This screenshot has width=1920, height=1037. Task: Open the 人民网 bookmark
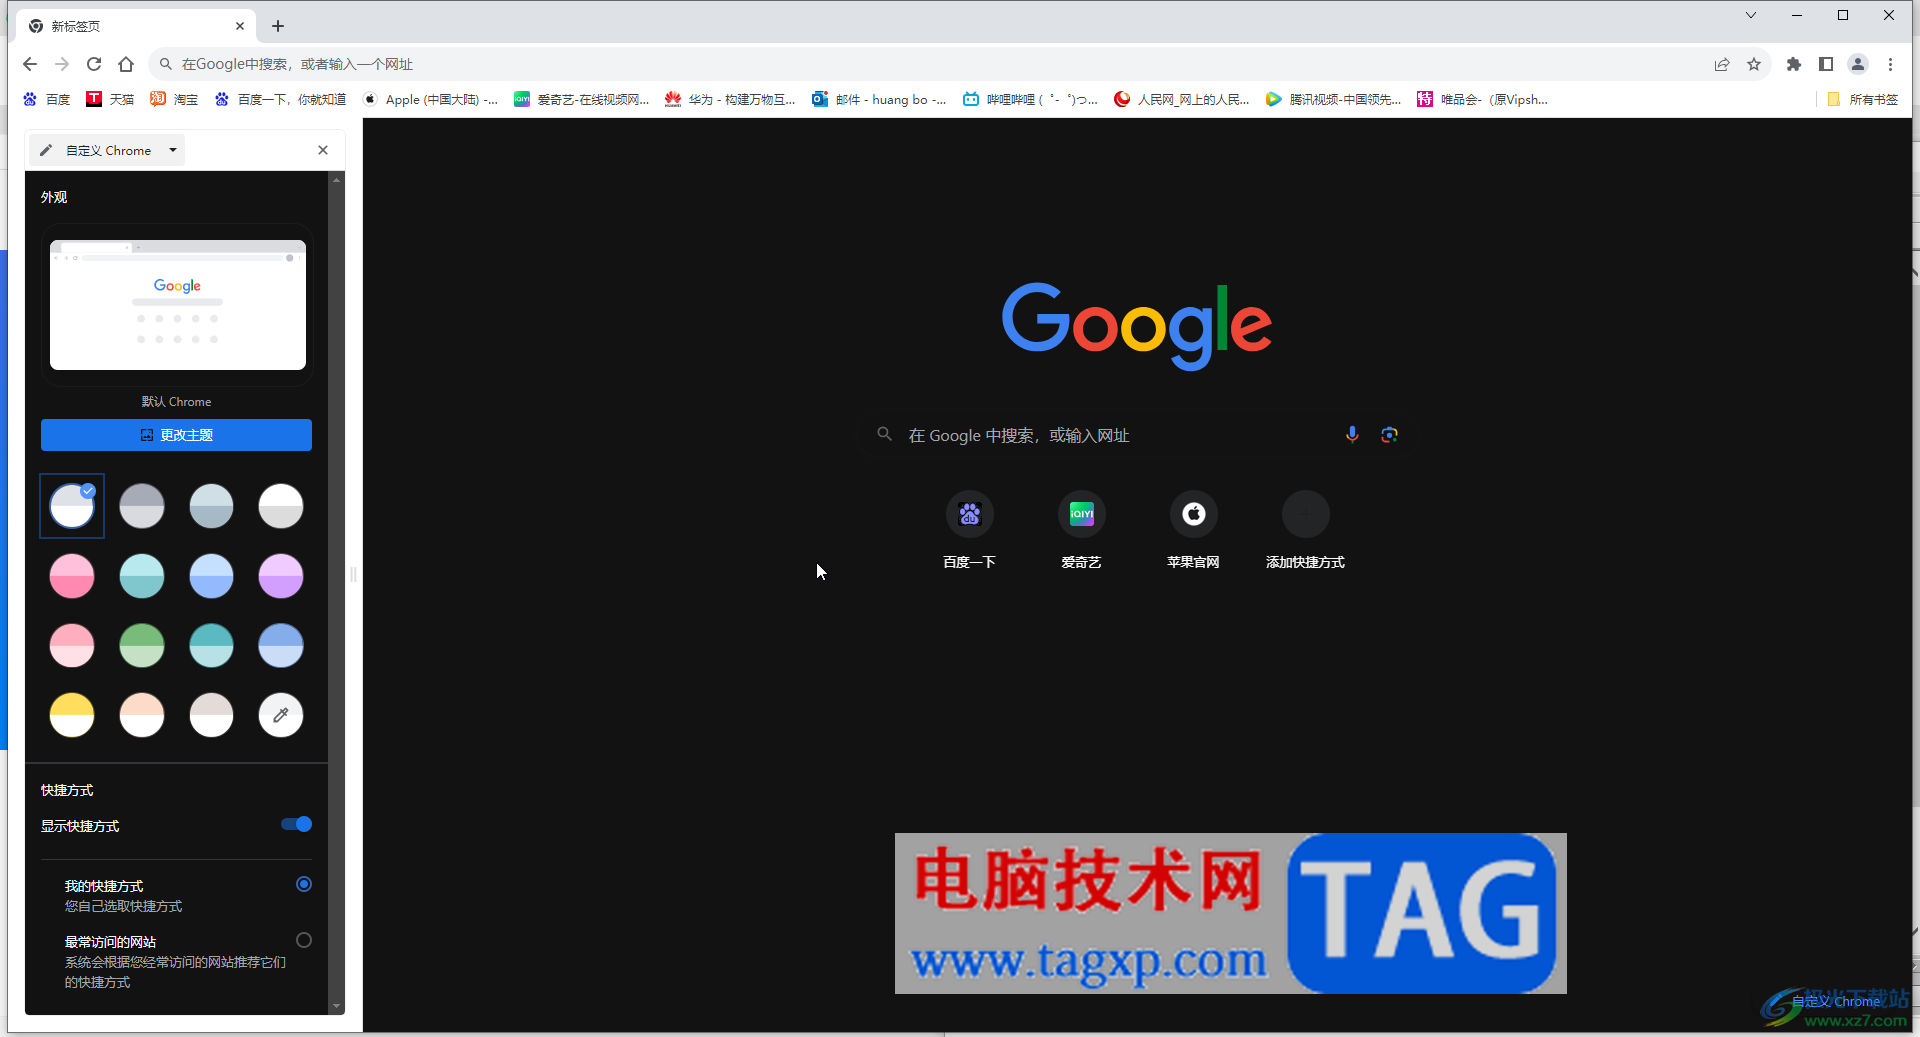click(x=1181, y=99)
